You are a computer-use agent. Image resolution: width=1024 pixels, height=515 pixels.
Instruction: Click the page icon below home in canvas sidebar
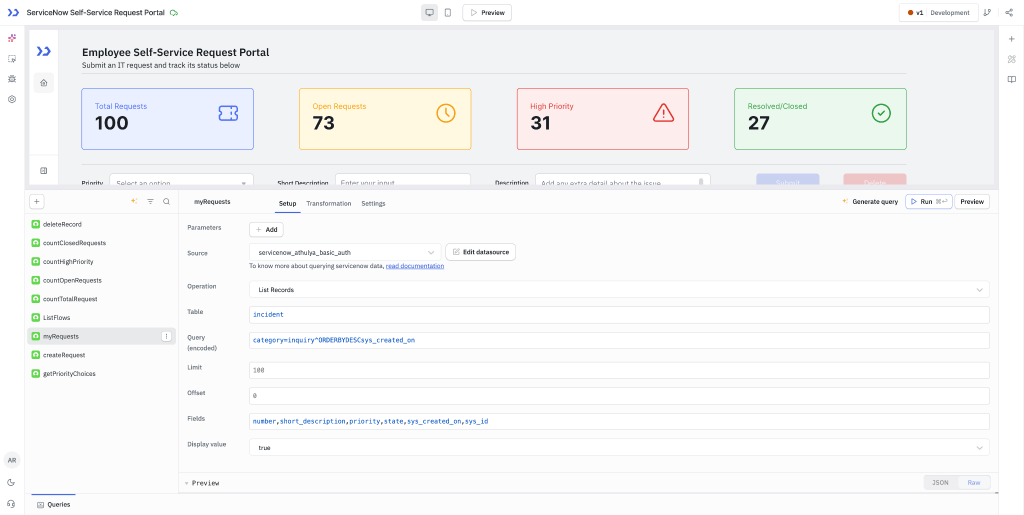click(x=44, y=170)
